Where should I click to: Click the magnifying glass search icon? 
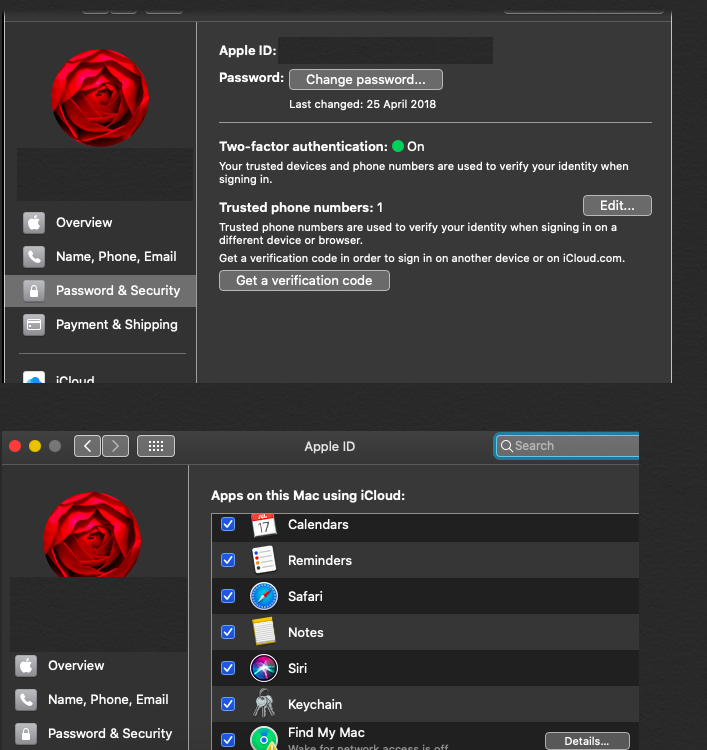pyautogui.click(x=506, y=446)
